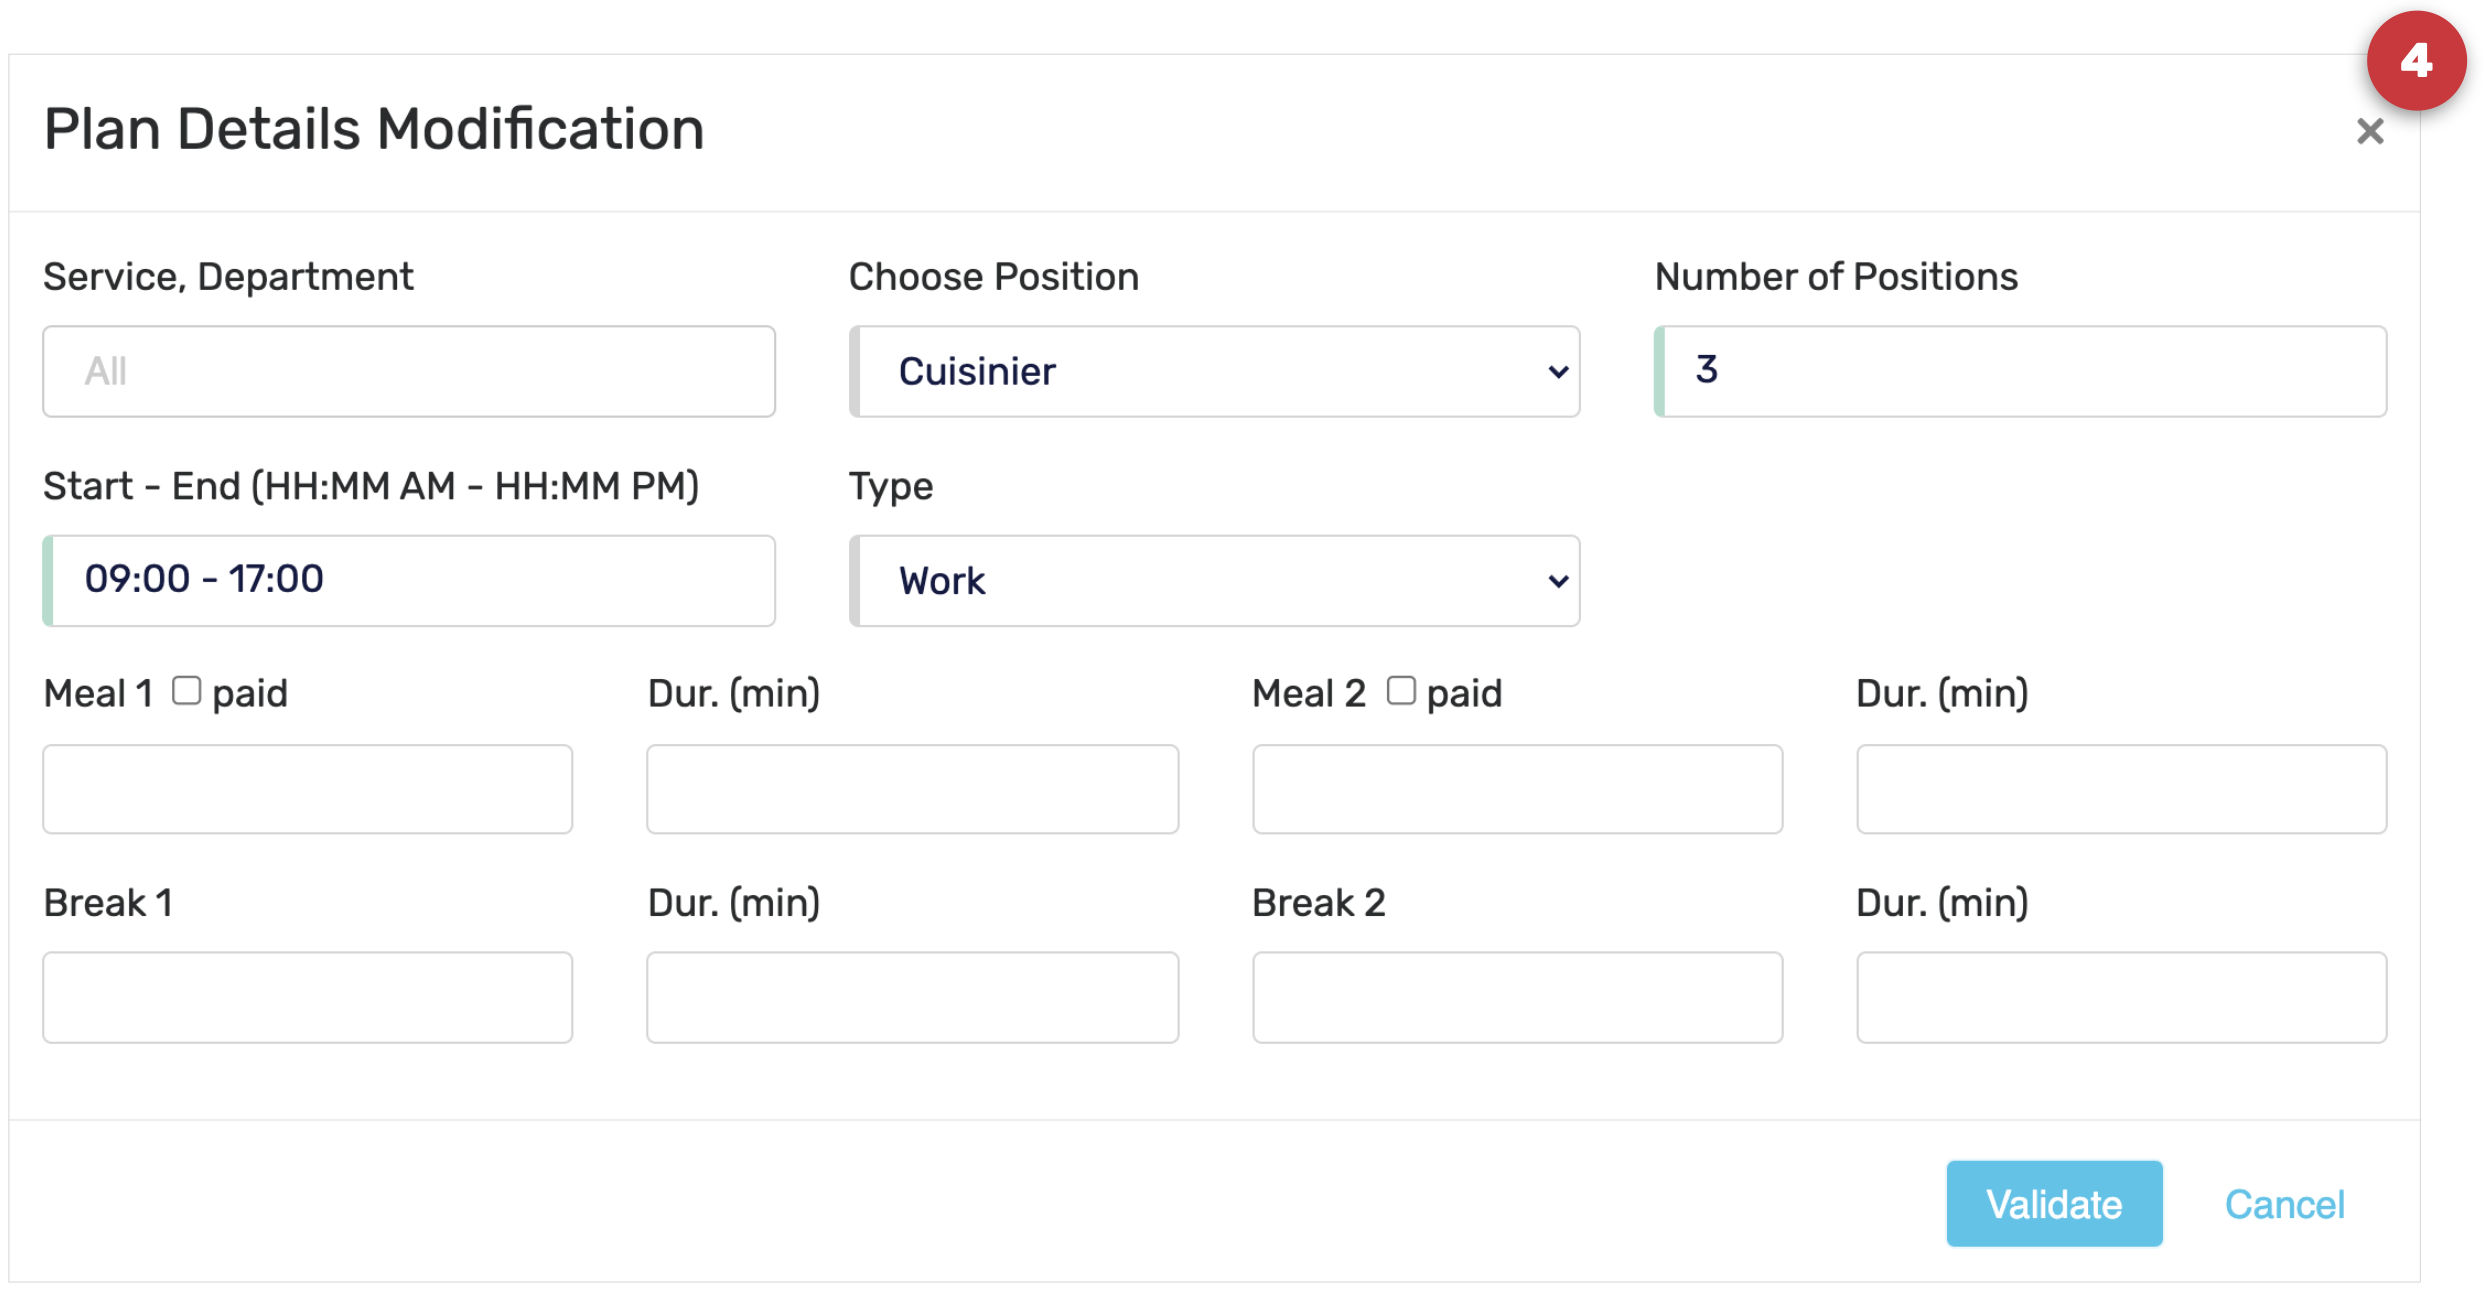2484x1294 pixels.
Task: Click the Meal 1 duration field
Action: tap(912, 789)
